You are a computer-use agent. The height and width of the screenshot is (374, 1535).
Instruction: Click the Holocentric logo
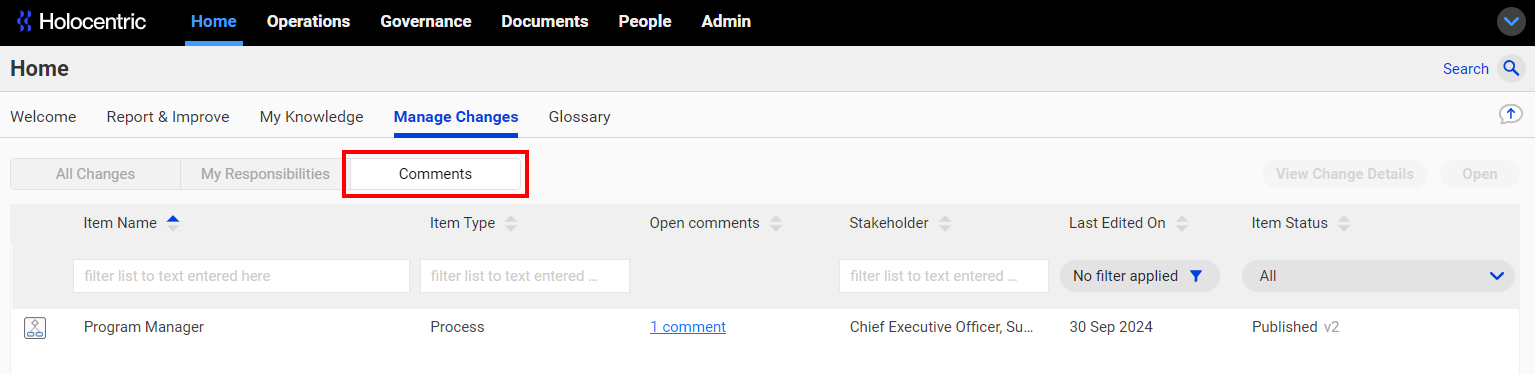[x=81, y=21]
